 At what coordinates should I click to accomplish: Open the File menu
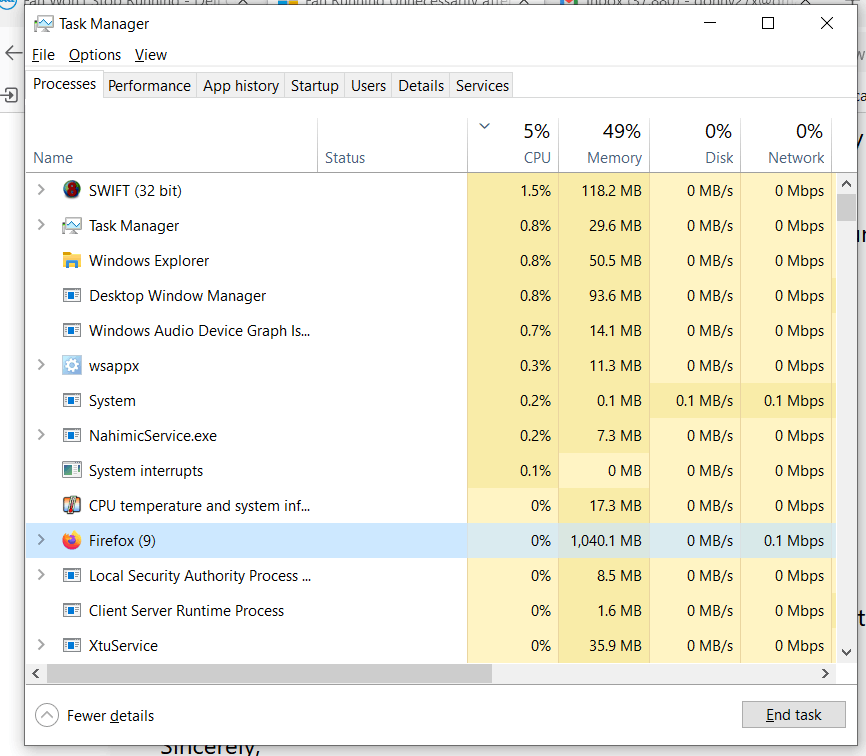coord(43,55)
